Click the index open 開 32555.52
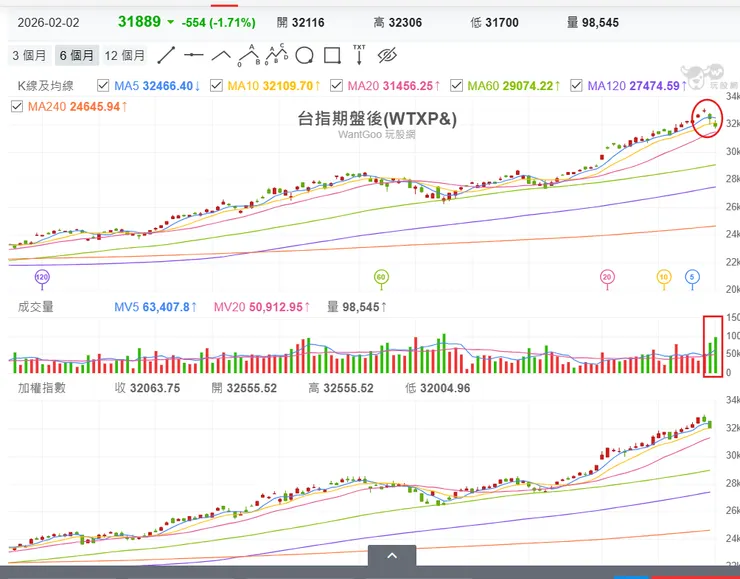This screenshot has height=579, width=740. pos(244,388)
